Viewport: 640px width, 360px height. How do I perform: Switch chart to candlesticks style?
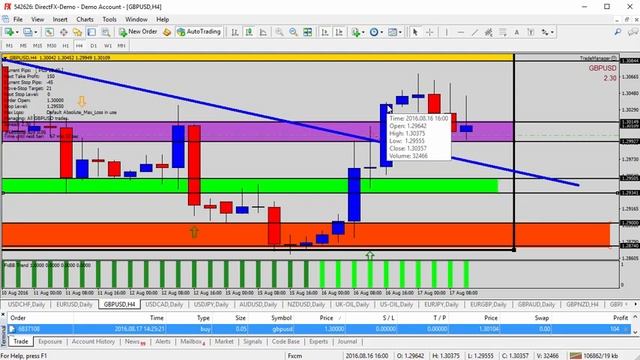pos(249,32)
